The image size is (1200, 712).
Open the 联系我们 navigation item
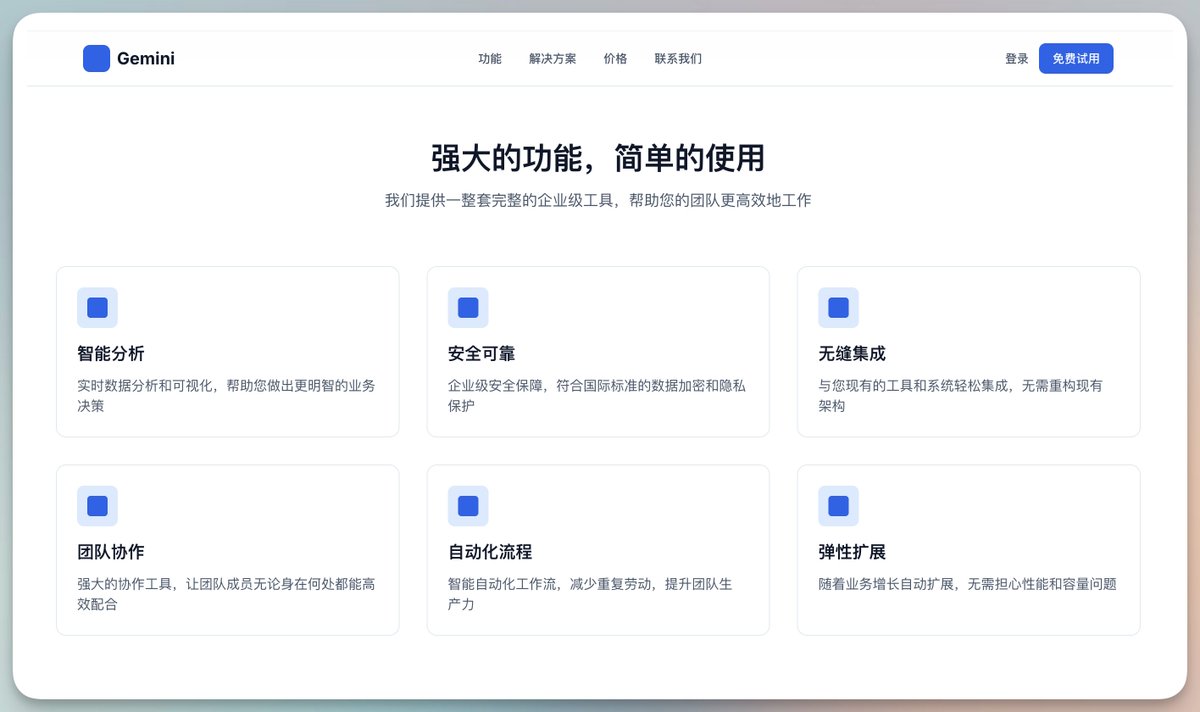pyautogui.click(x=678, y=58)
